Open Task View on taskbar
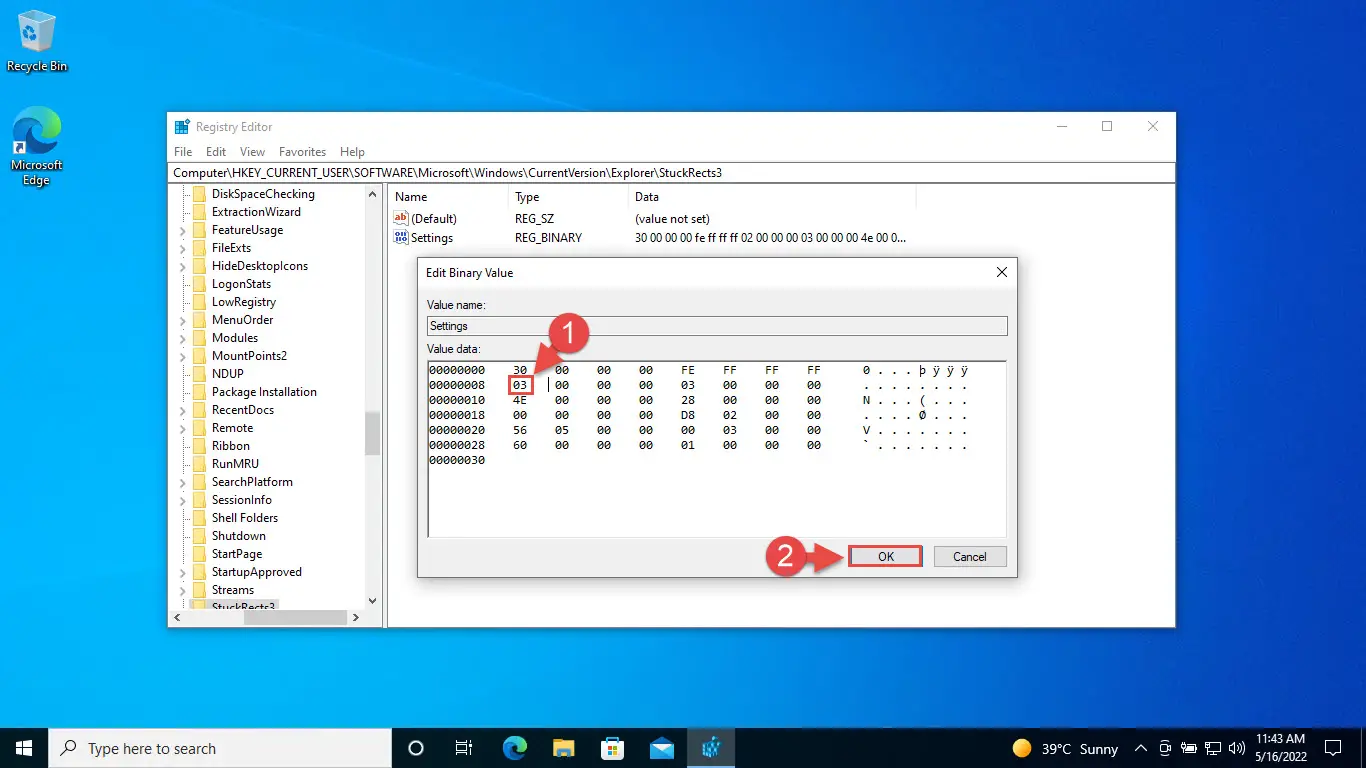 [x=464, y=748]
